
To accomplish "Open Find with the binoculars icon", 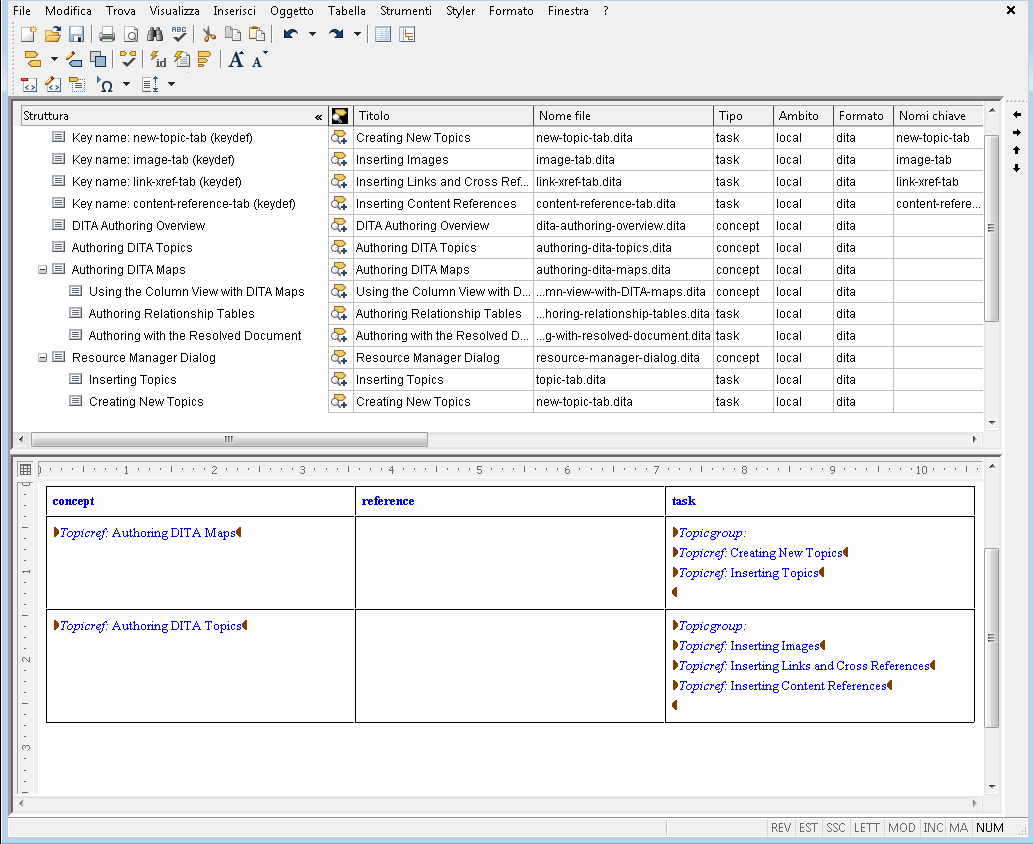I will pos(155,34).
